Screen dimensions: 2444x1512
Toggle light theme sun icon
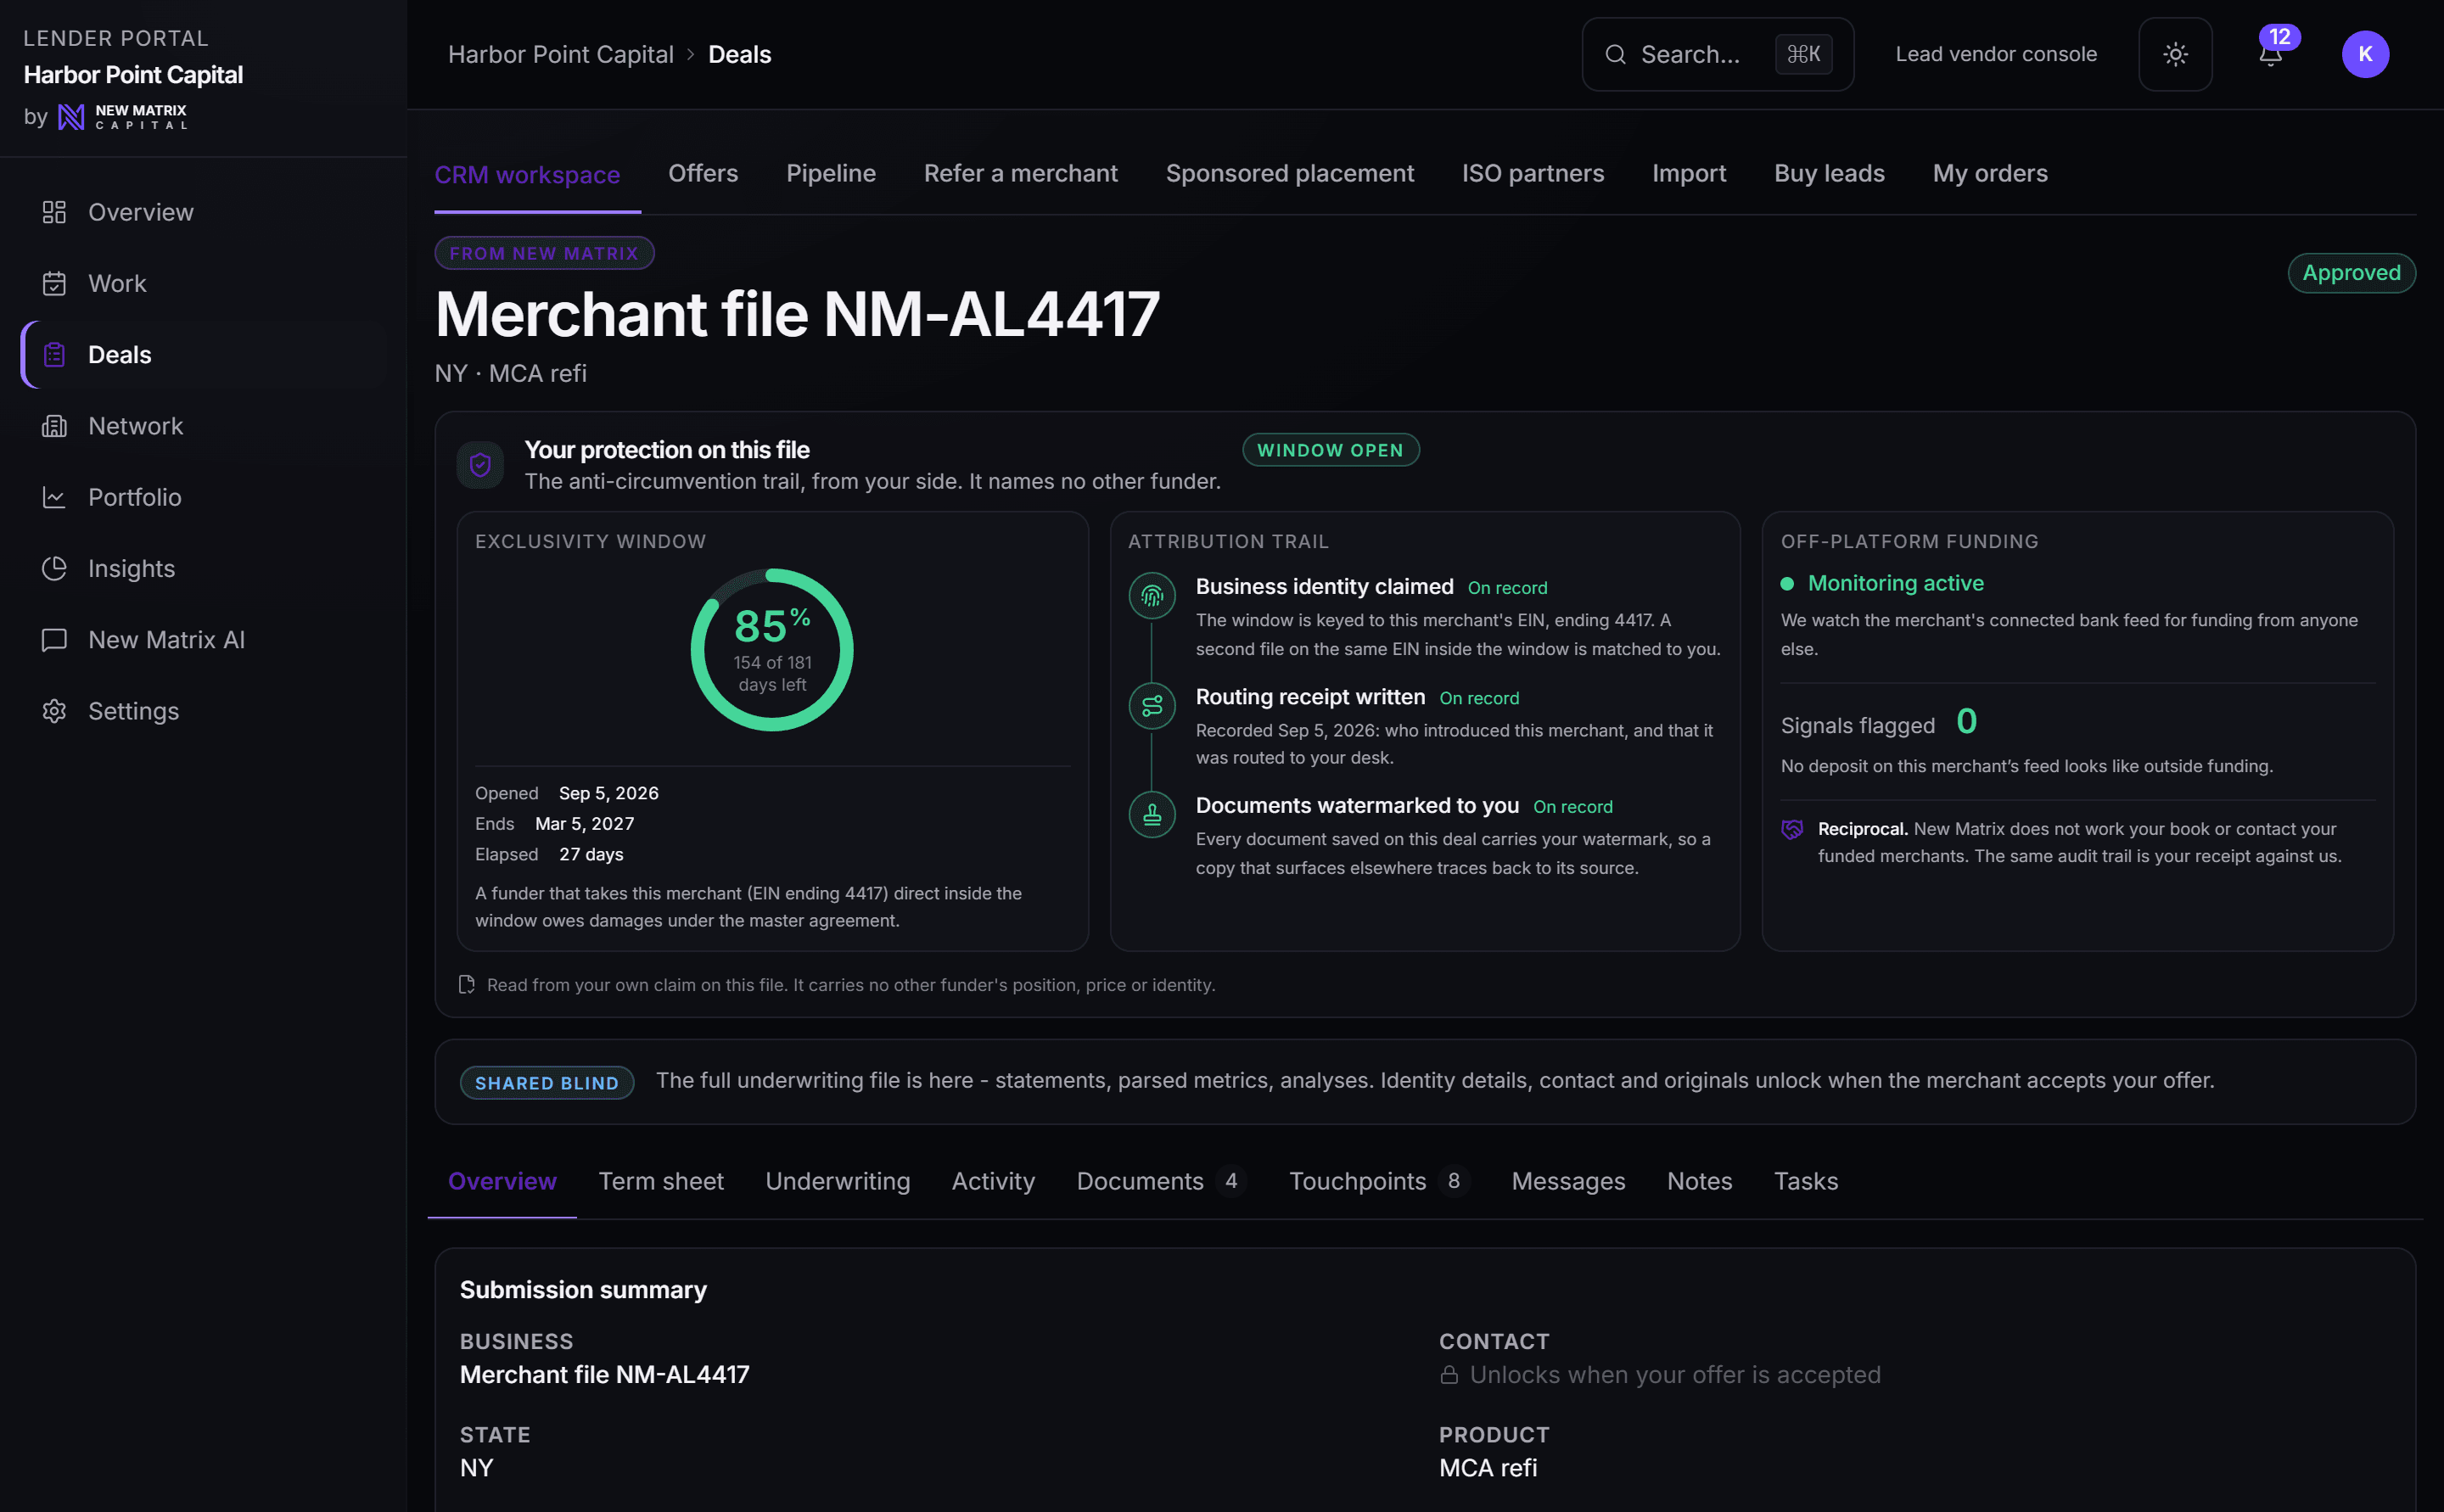(x=2175, y=54)
